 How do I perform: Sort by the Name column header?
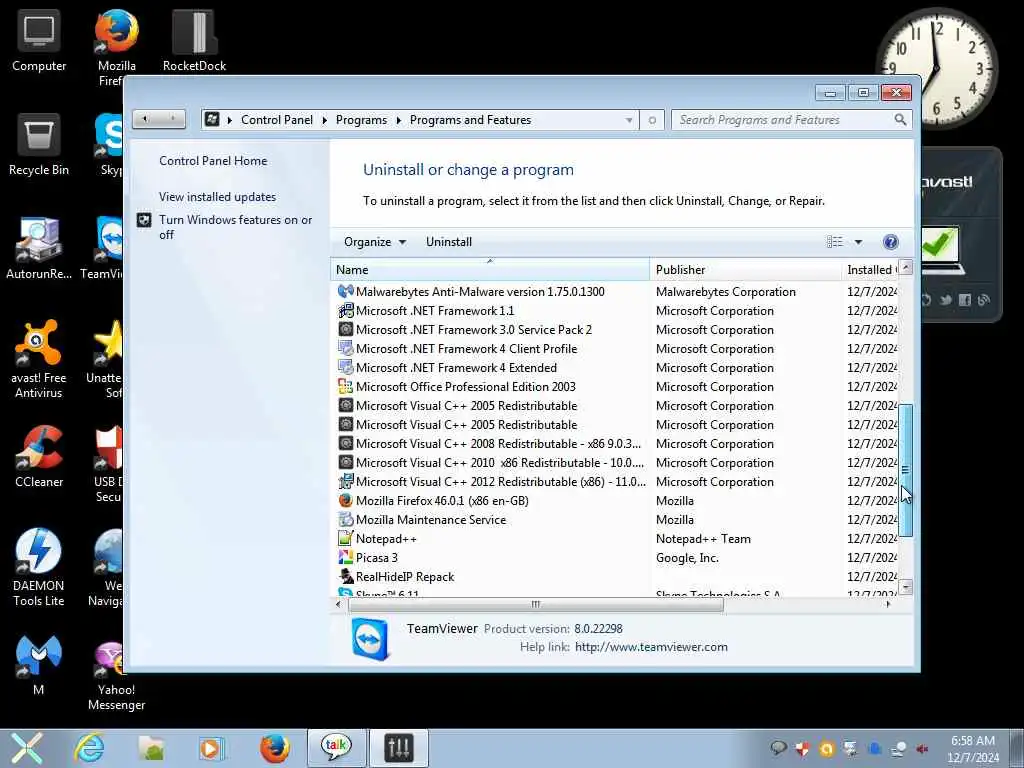490,269
